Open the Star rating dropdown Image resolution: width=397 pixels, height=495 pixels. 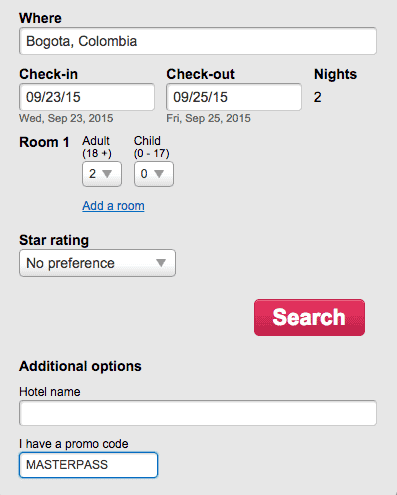(x=97, y=263)
